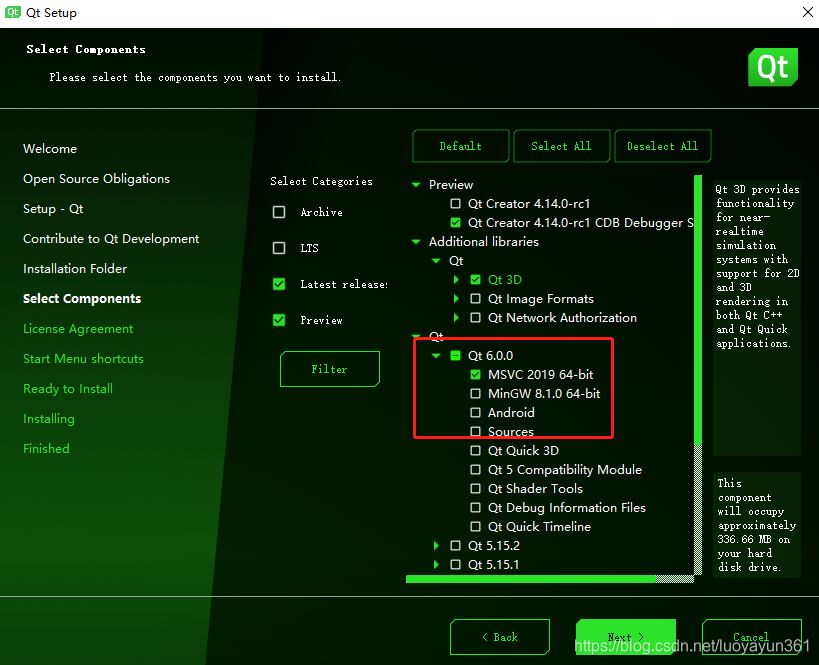This screenshot has height=665, width=819.
Task: Collapse the Preview tree node
Action: click(416, 184)
